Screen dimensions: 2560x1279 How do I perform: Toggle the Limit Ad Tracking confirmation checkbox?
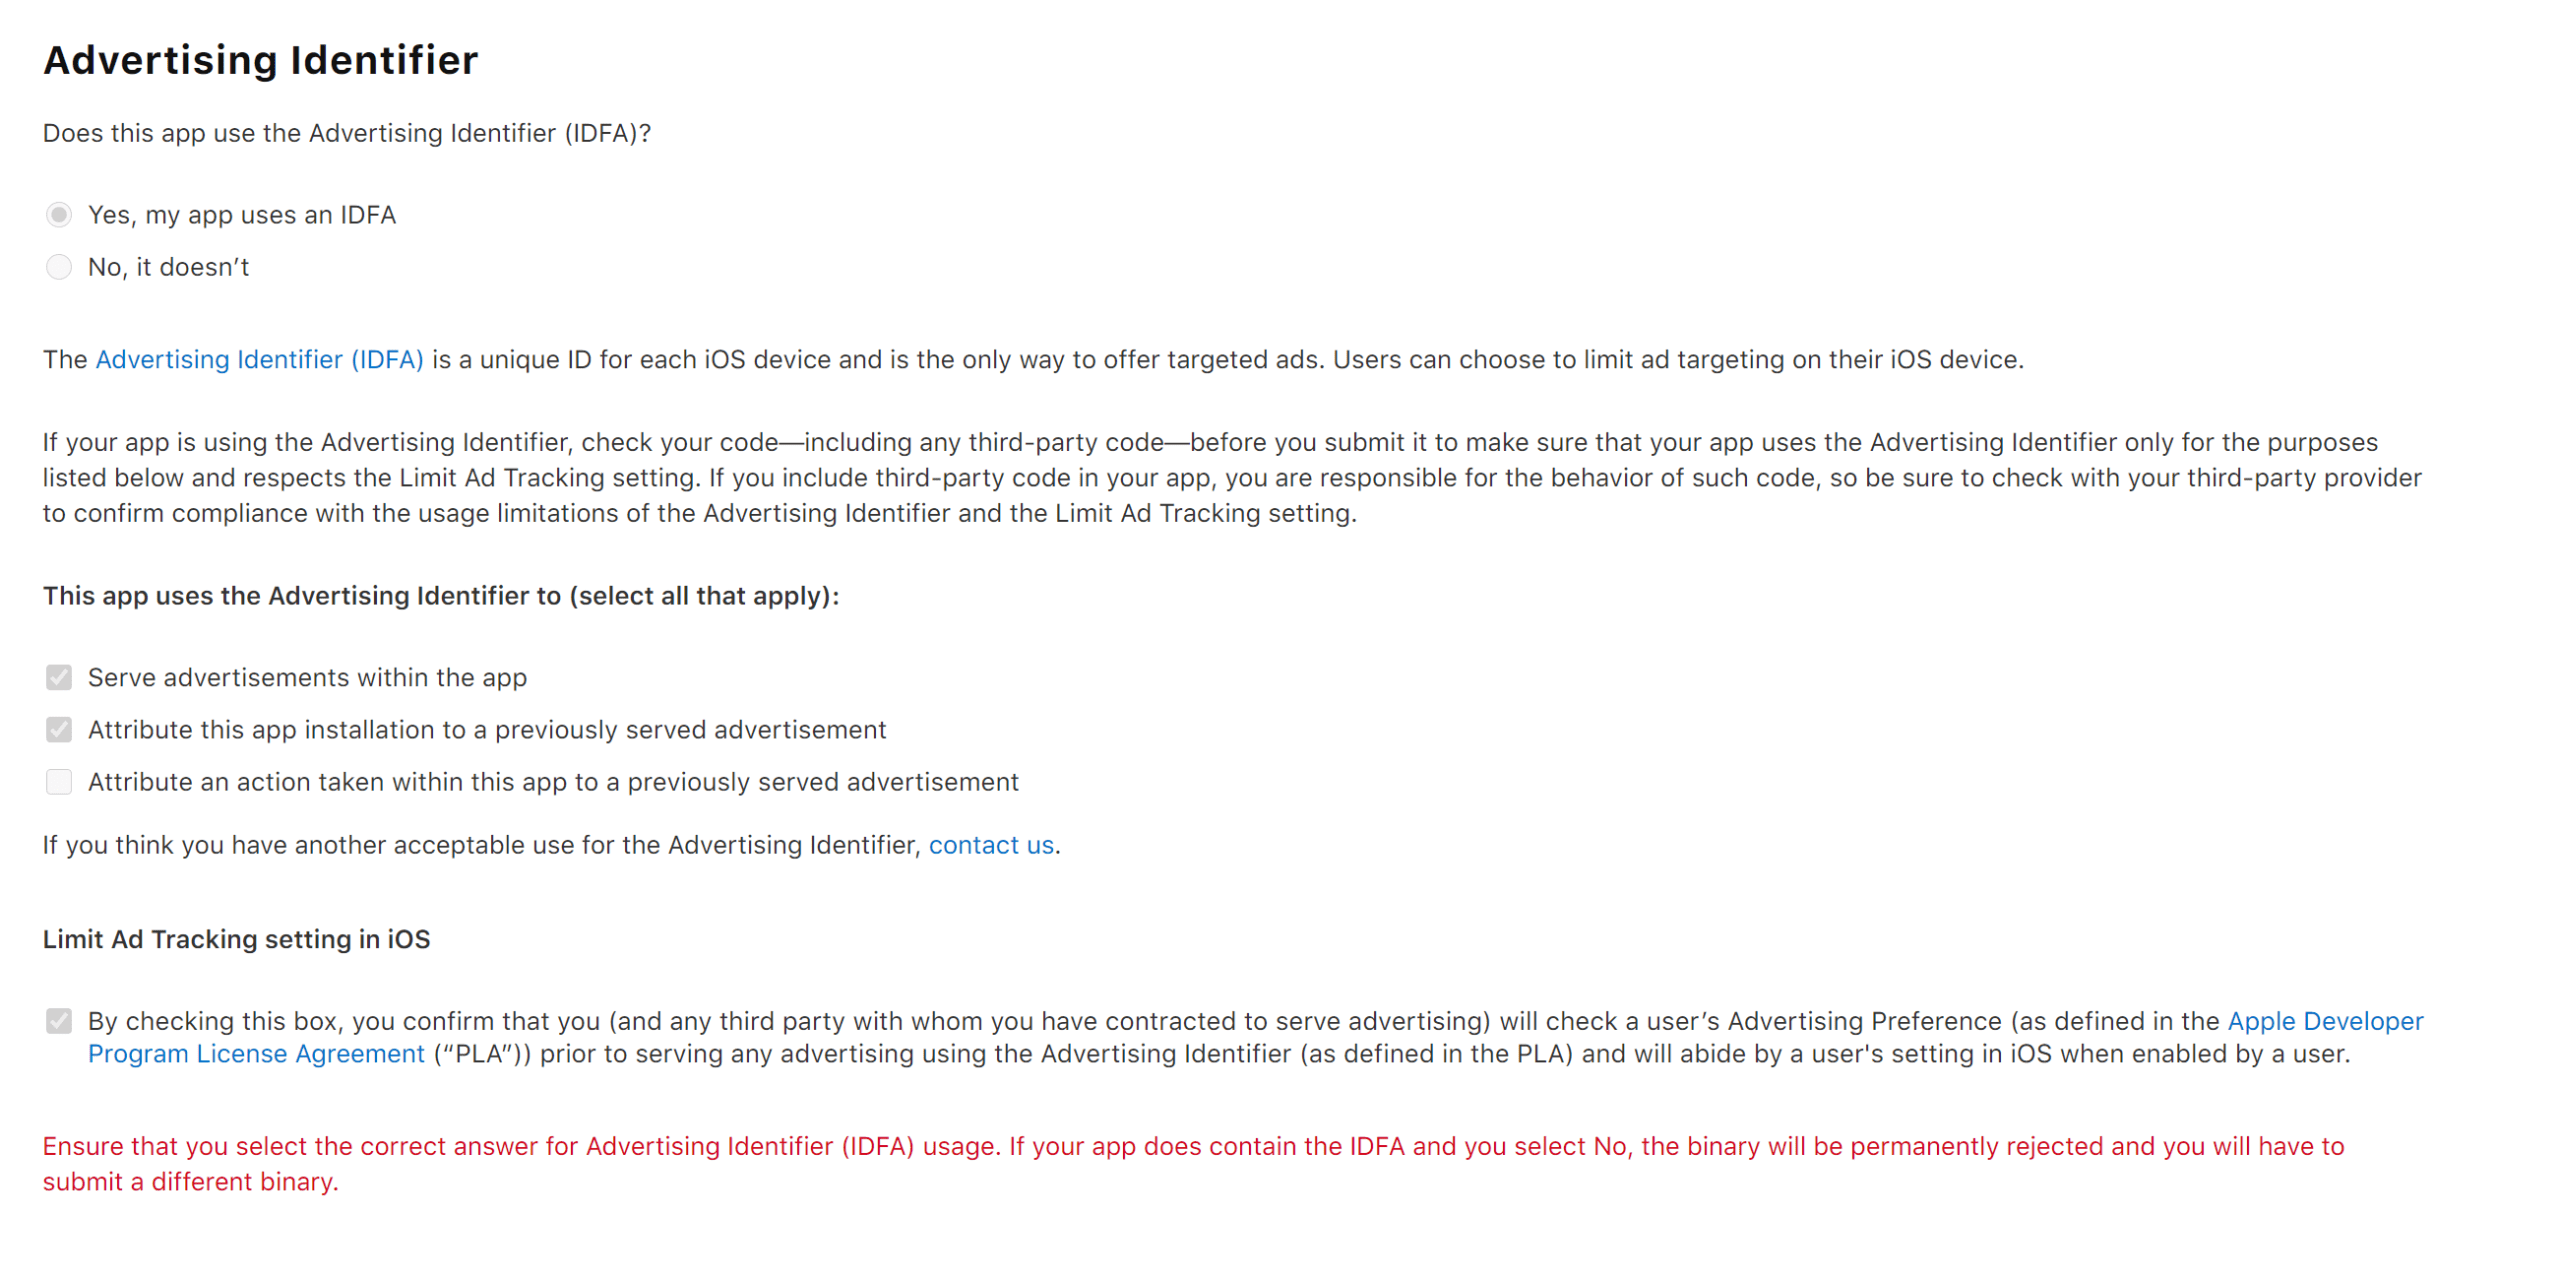point(59,1021)
